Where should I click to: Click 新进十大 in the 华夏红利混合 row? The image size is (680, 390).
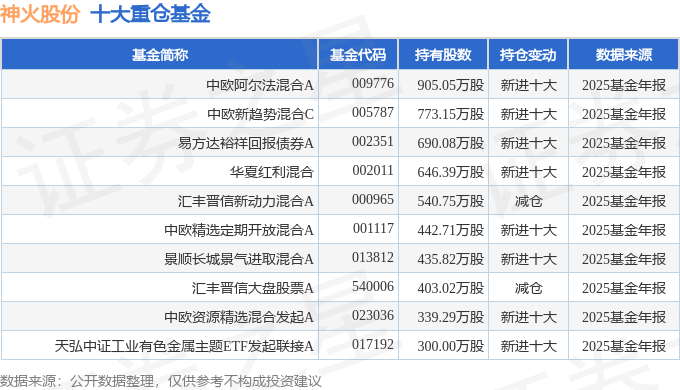pyautogui.click(x=528, y=172)
